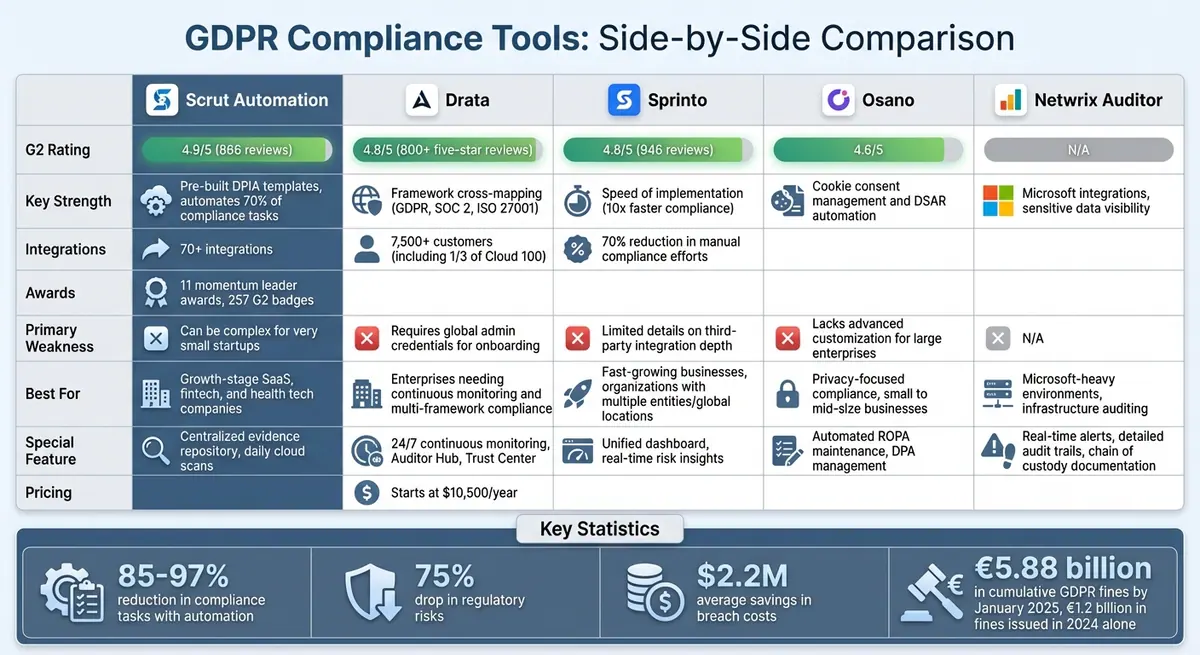This screenshot has height=655, width=1200.
Task: Click the building icon beside Growth-stage SaaS
Action: (156, 393)
